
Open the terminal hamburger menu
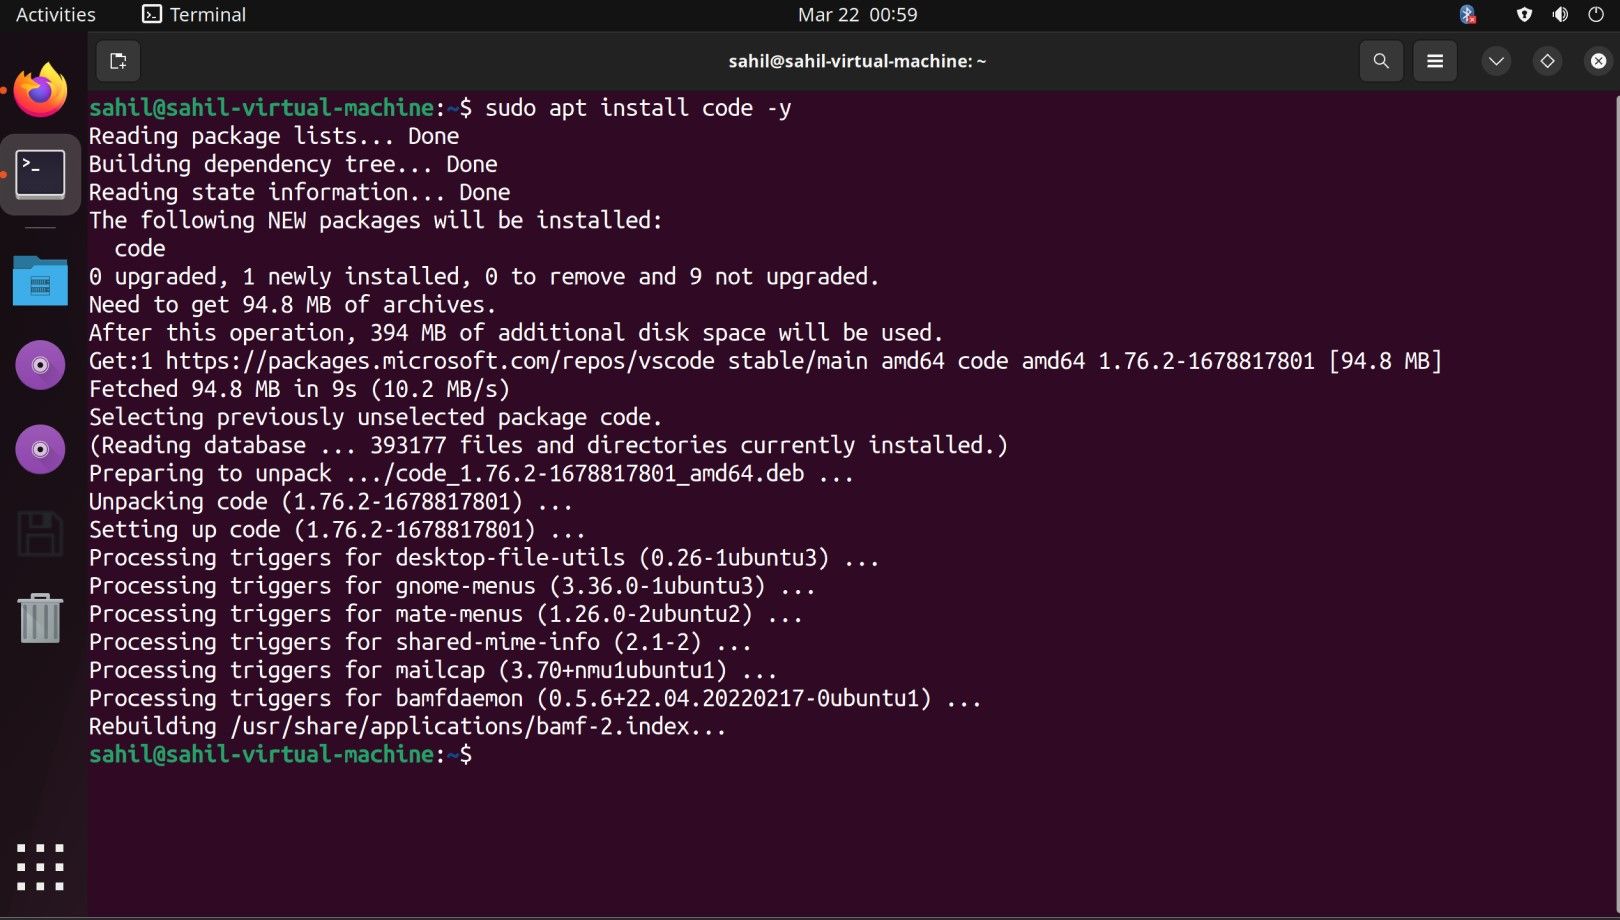coord(1434,61)
